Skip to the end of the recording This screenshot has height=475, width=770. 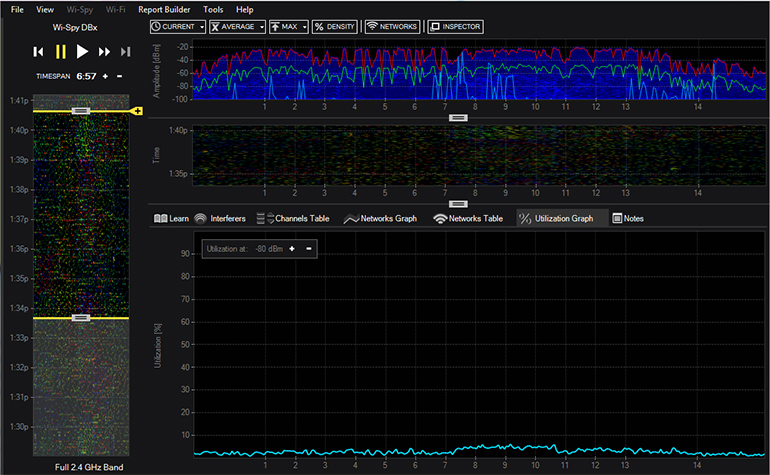[126, 51]
